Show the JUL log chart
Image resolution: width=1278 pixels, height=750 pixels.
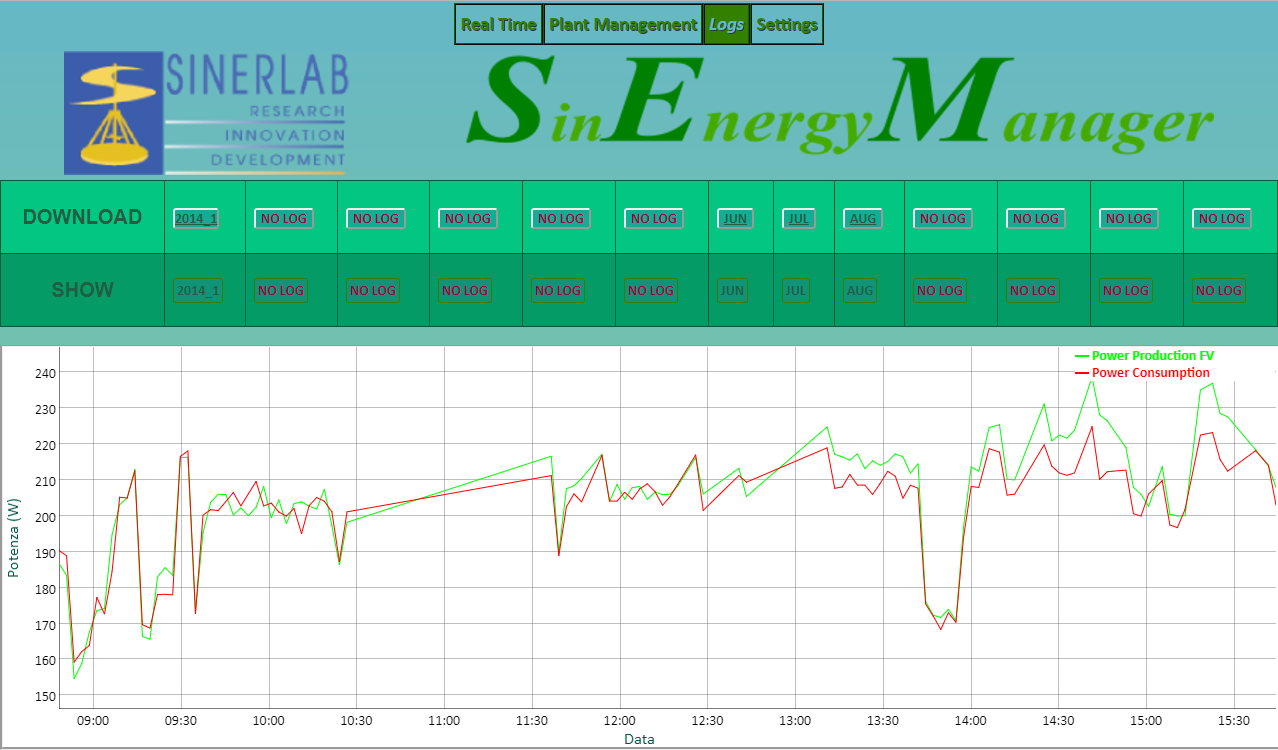tap(797, 290)
